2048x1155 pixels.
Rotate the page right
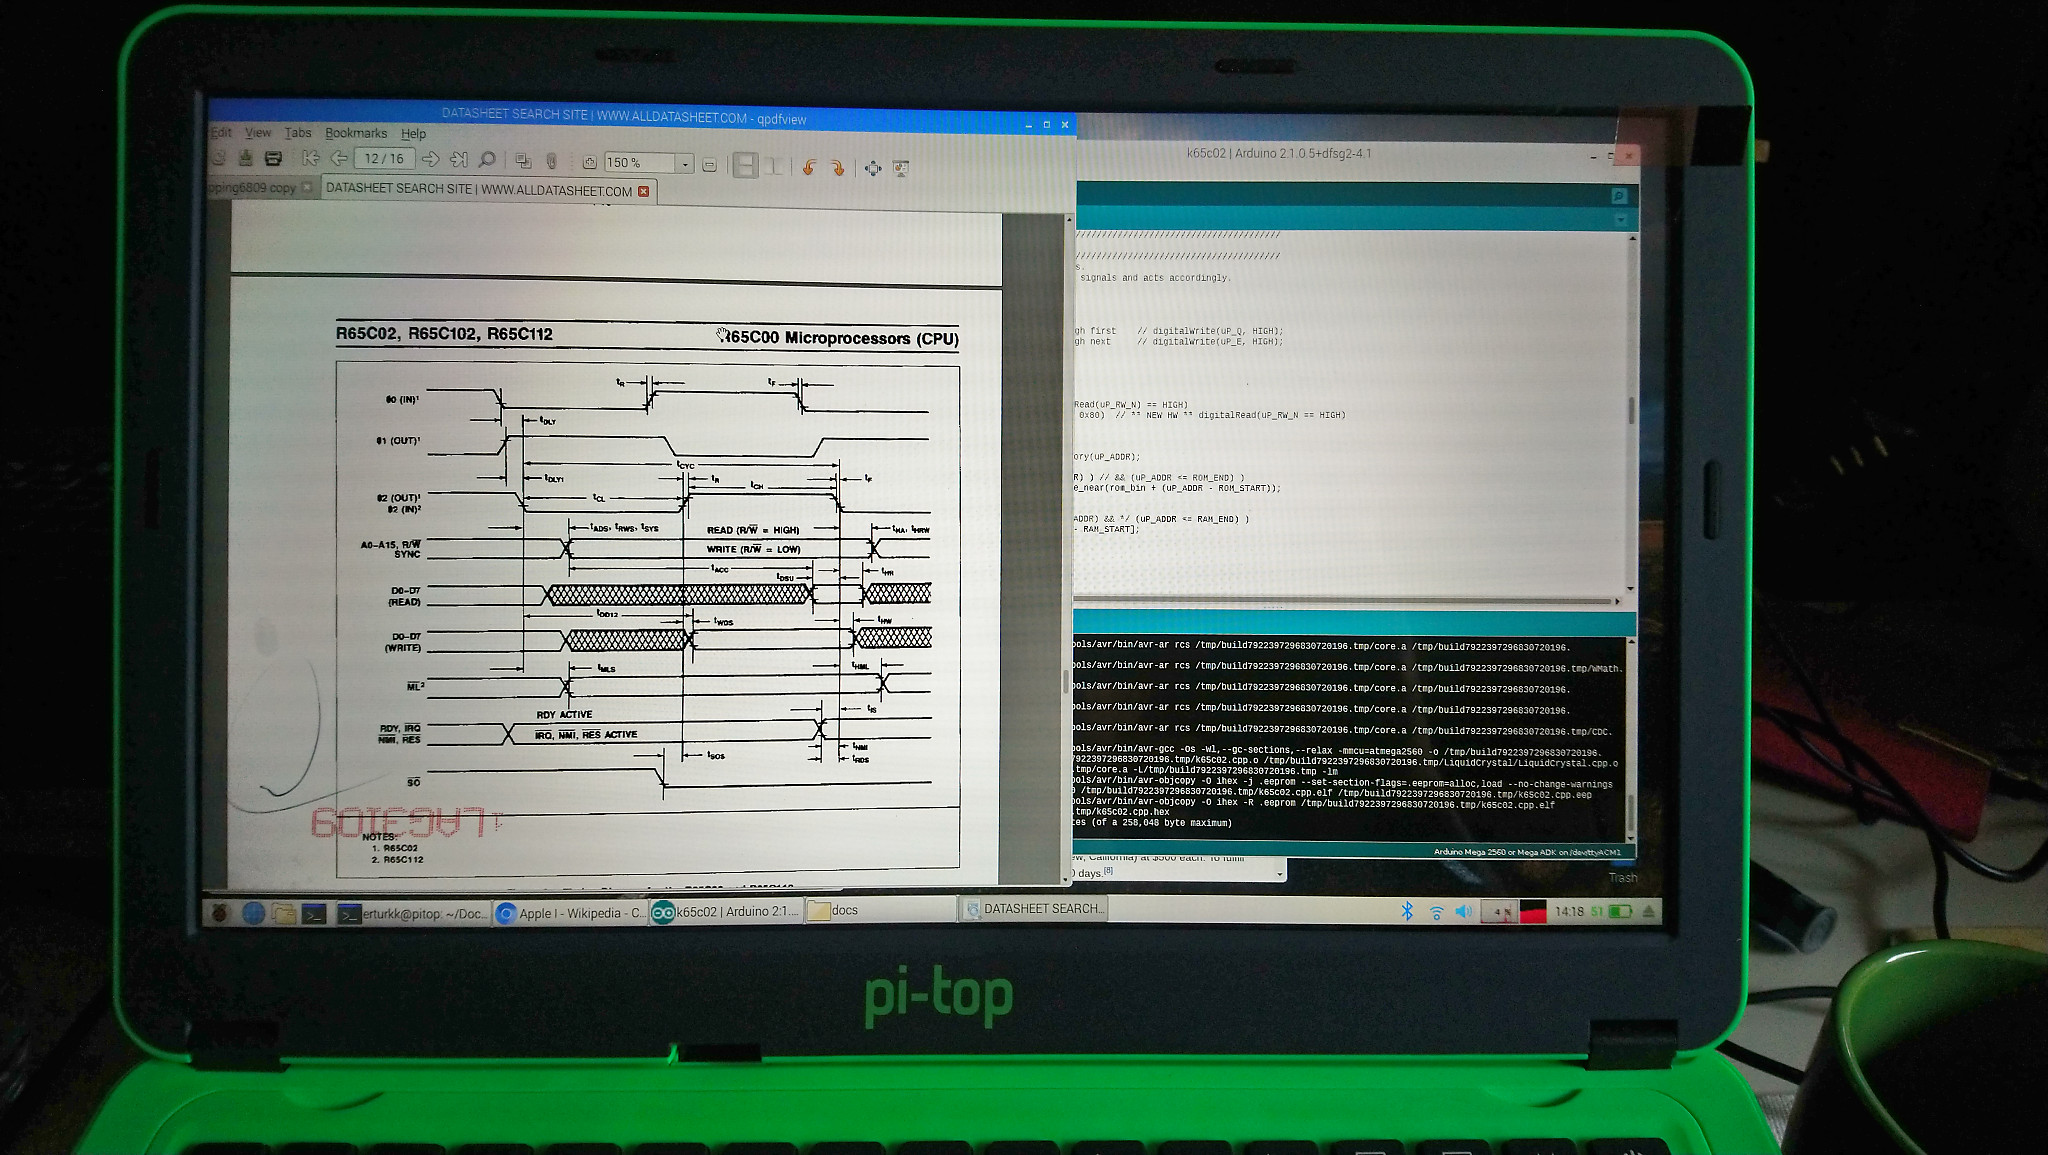(x=838, y=168)
